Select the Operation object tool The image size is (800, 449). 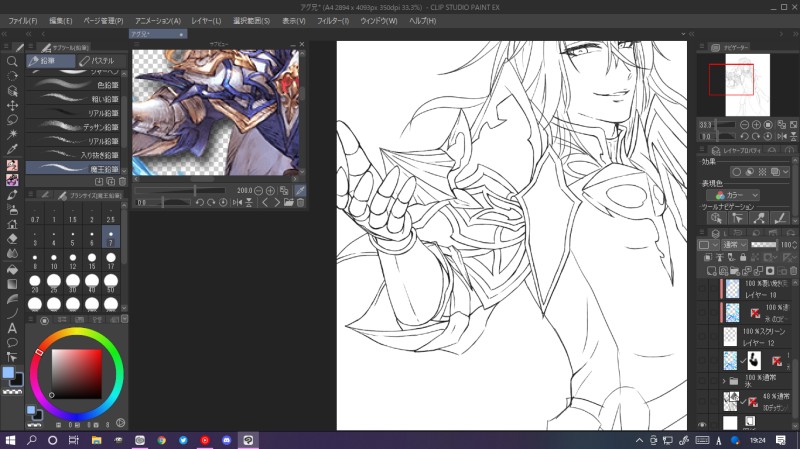[12, 91]
